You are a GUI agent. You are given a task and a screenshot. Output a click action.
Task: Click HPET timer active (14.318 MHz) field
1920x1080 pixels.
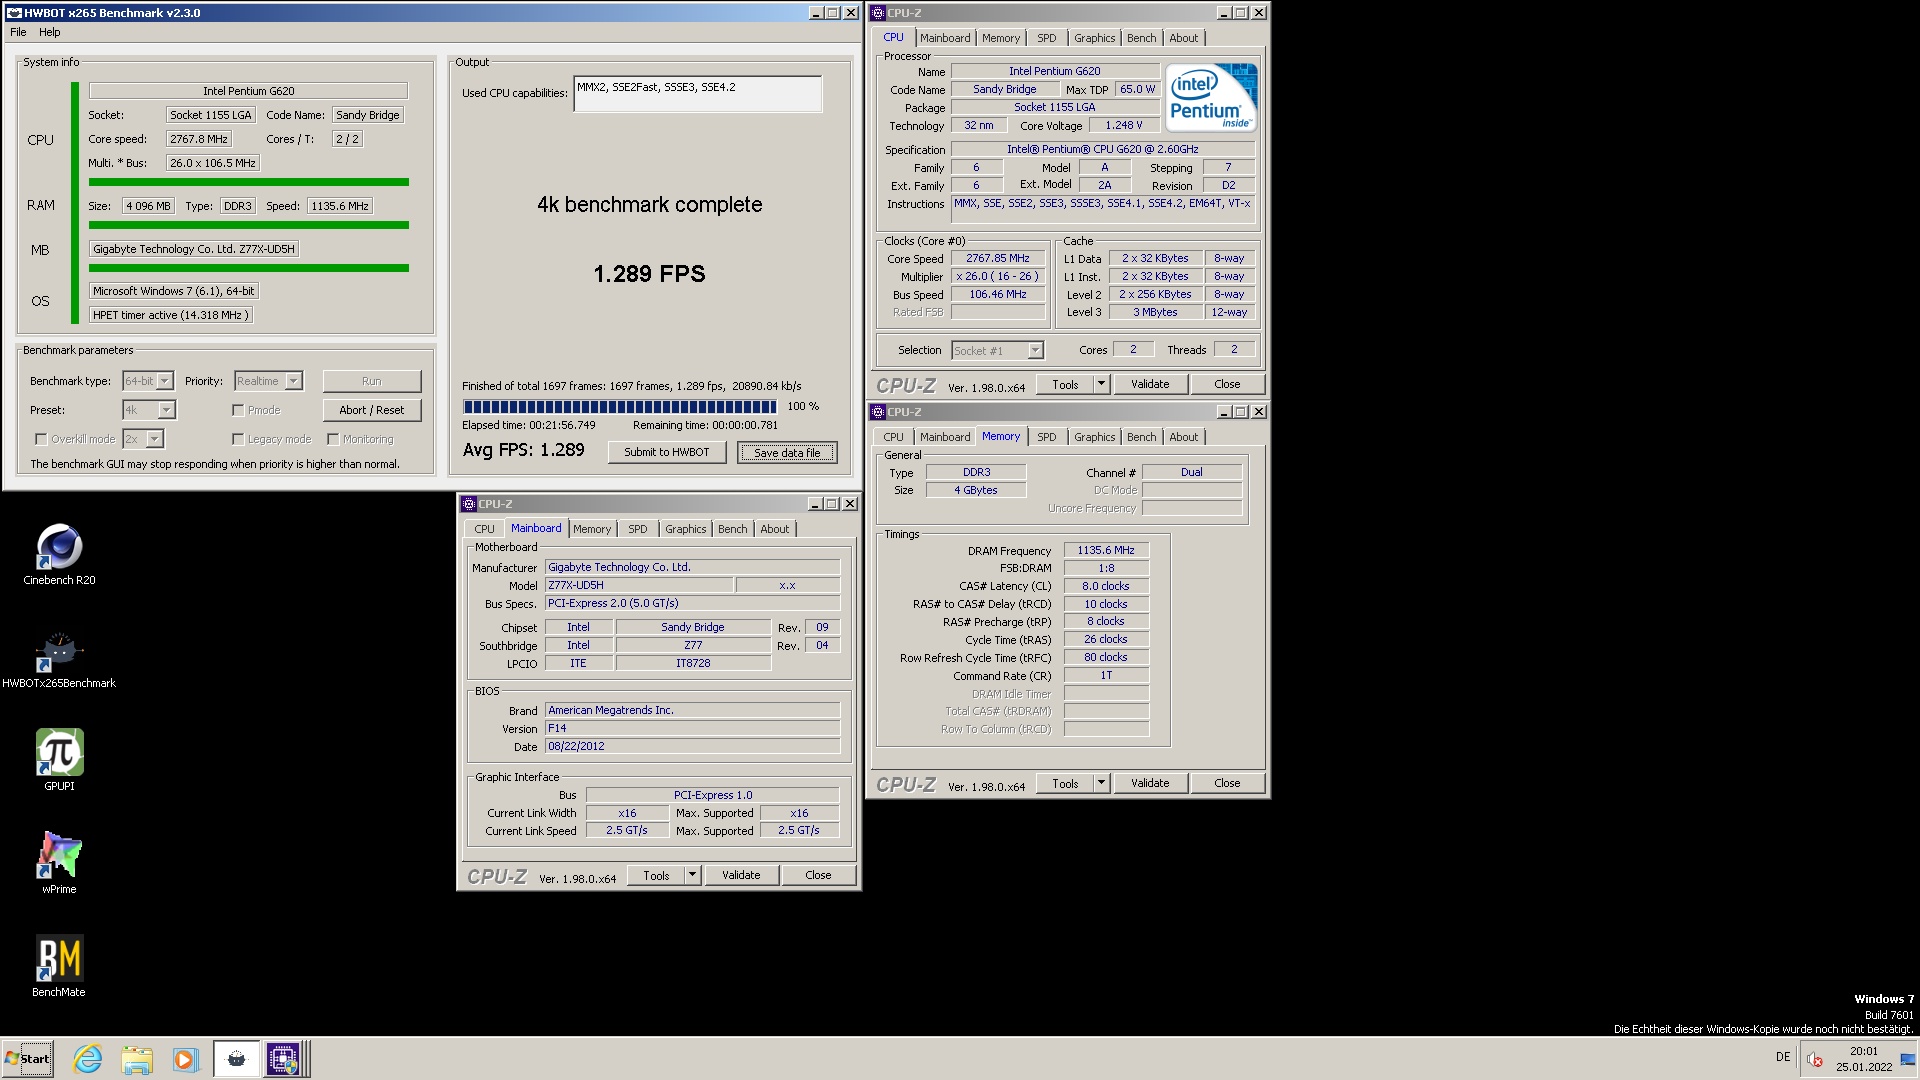point(171,315)
